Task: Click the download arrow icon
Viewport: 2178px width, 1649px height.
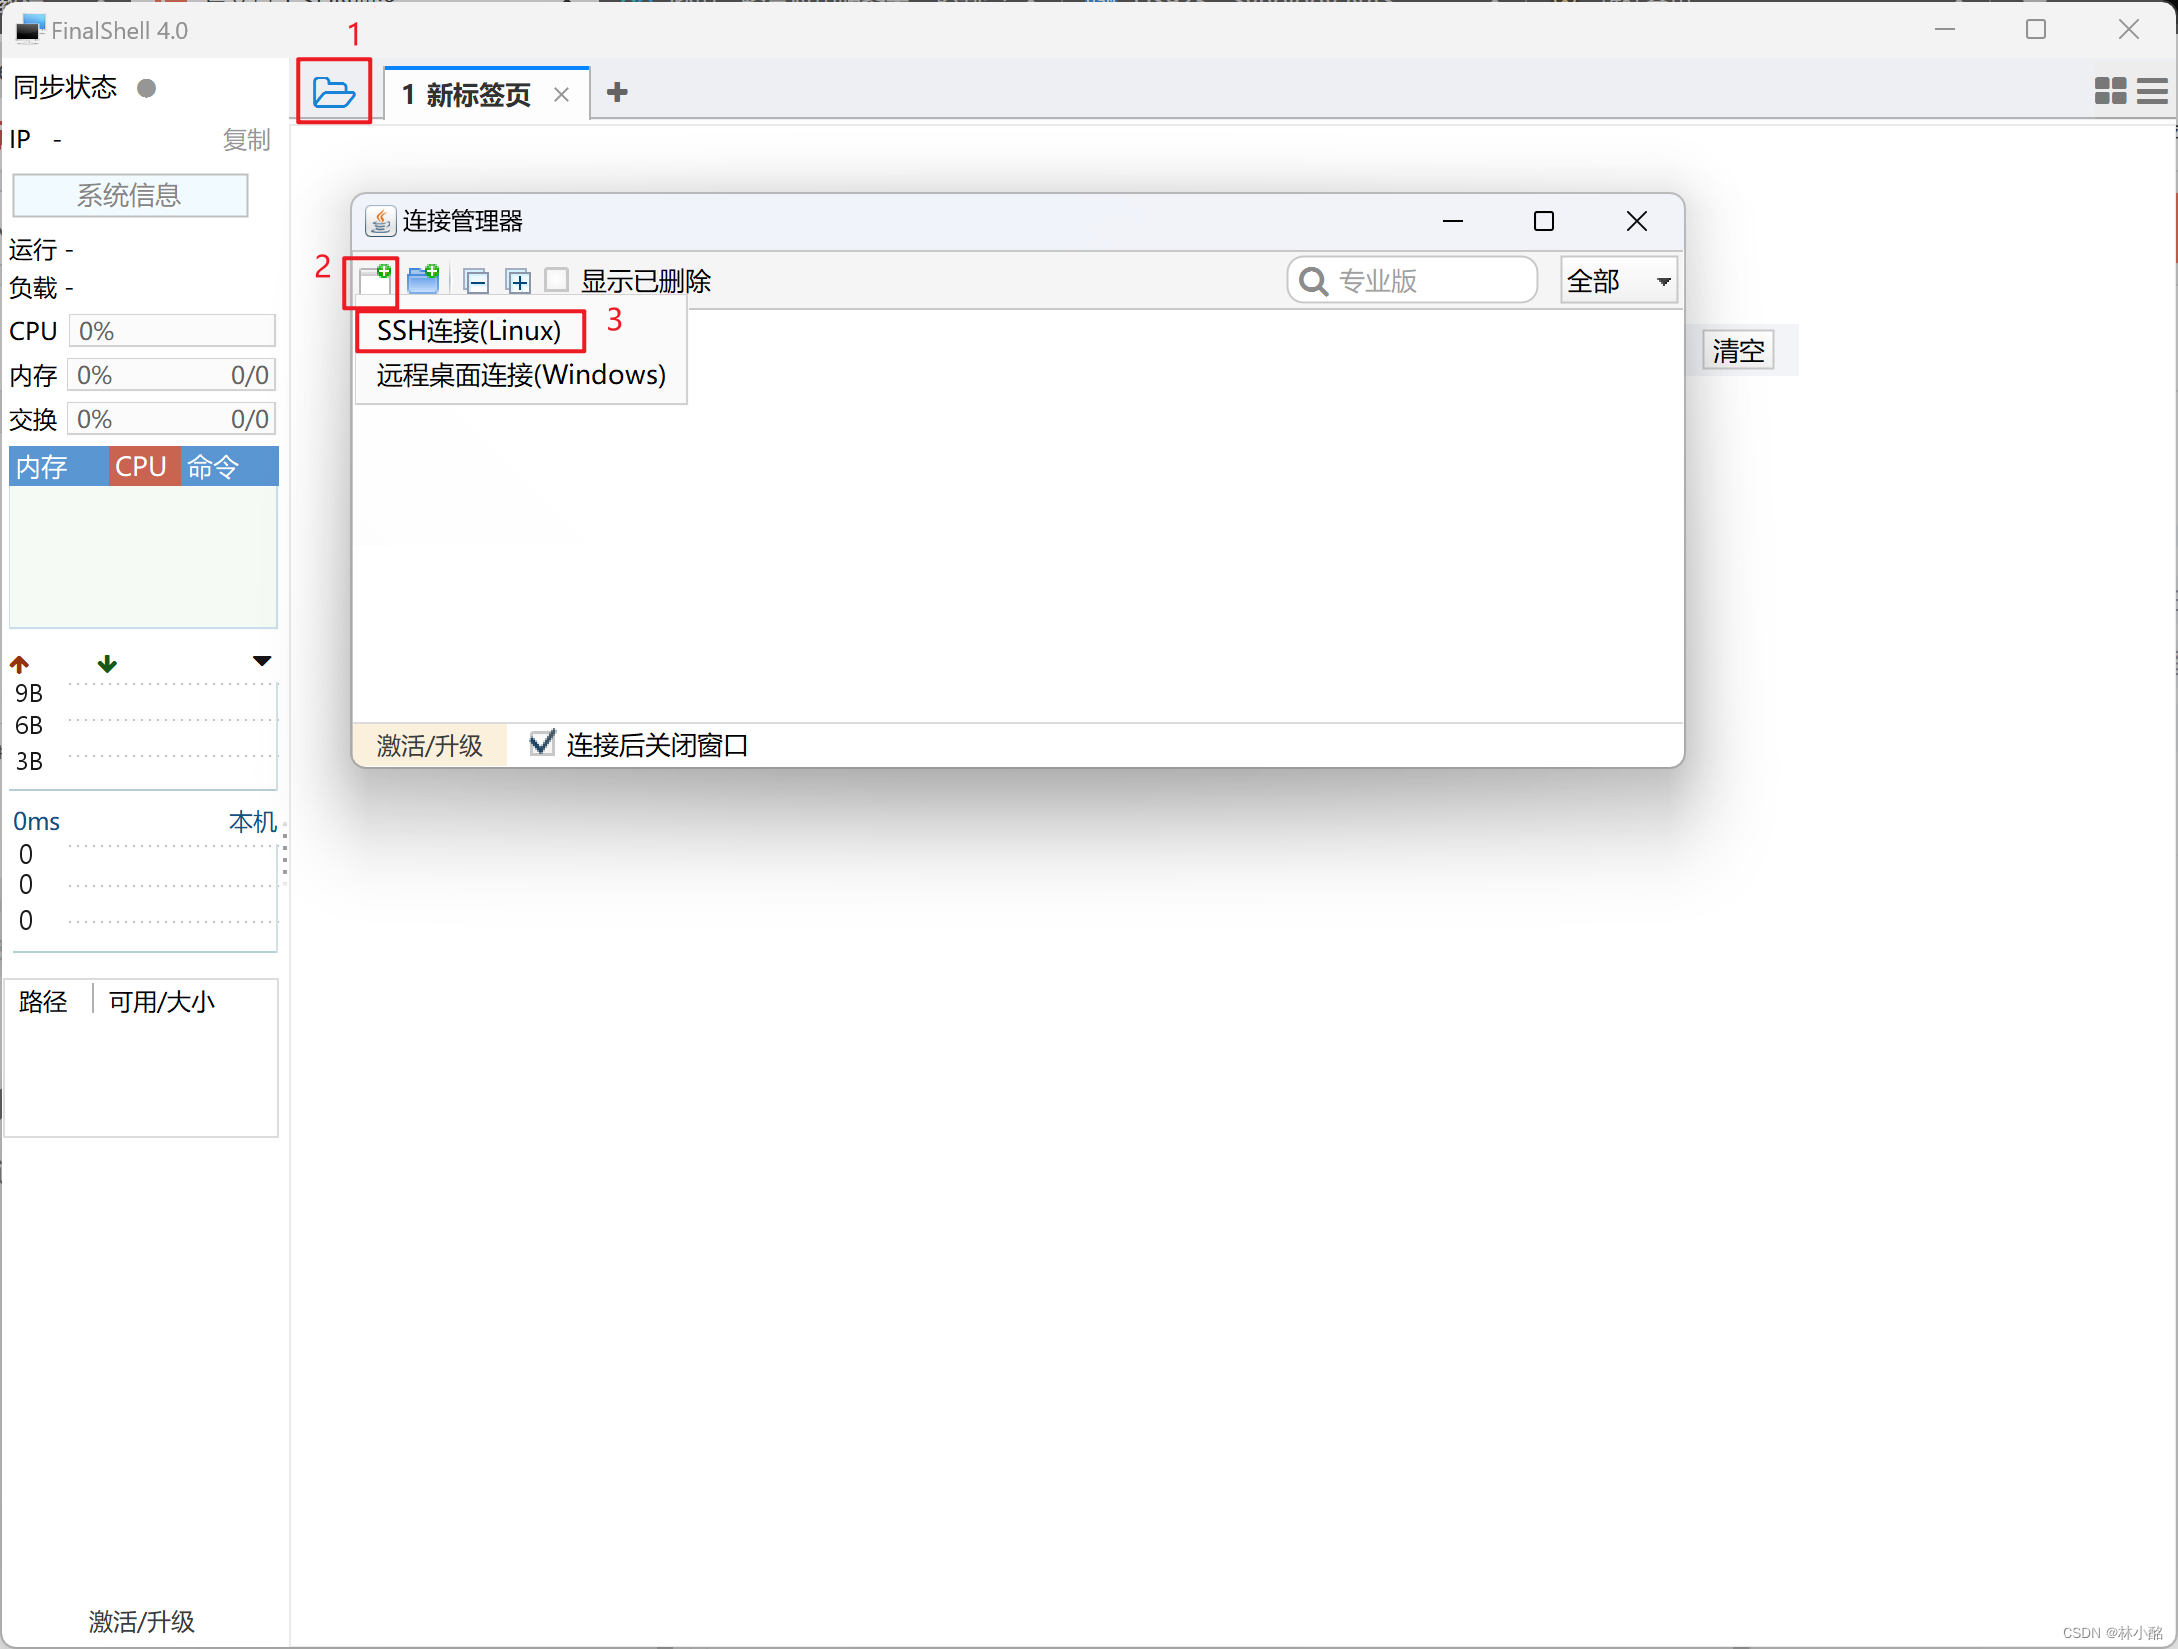Action: [107, 664]
